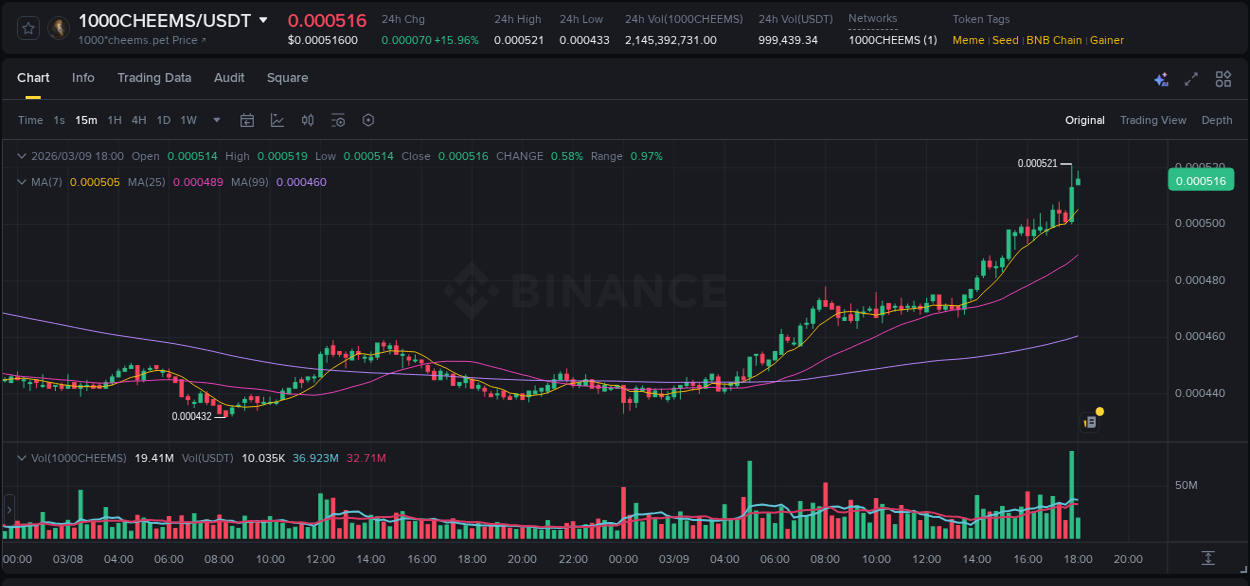
Task: Open the indicators list icon
Action: point(338,120)
